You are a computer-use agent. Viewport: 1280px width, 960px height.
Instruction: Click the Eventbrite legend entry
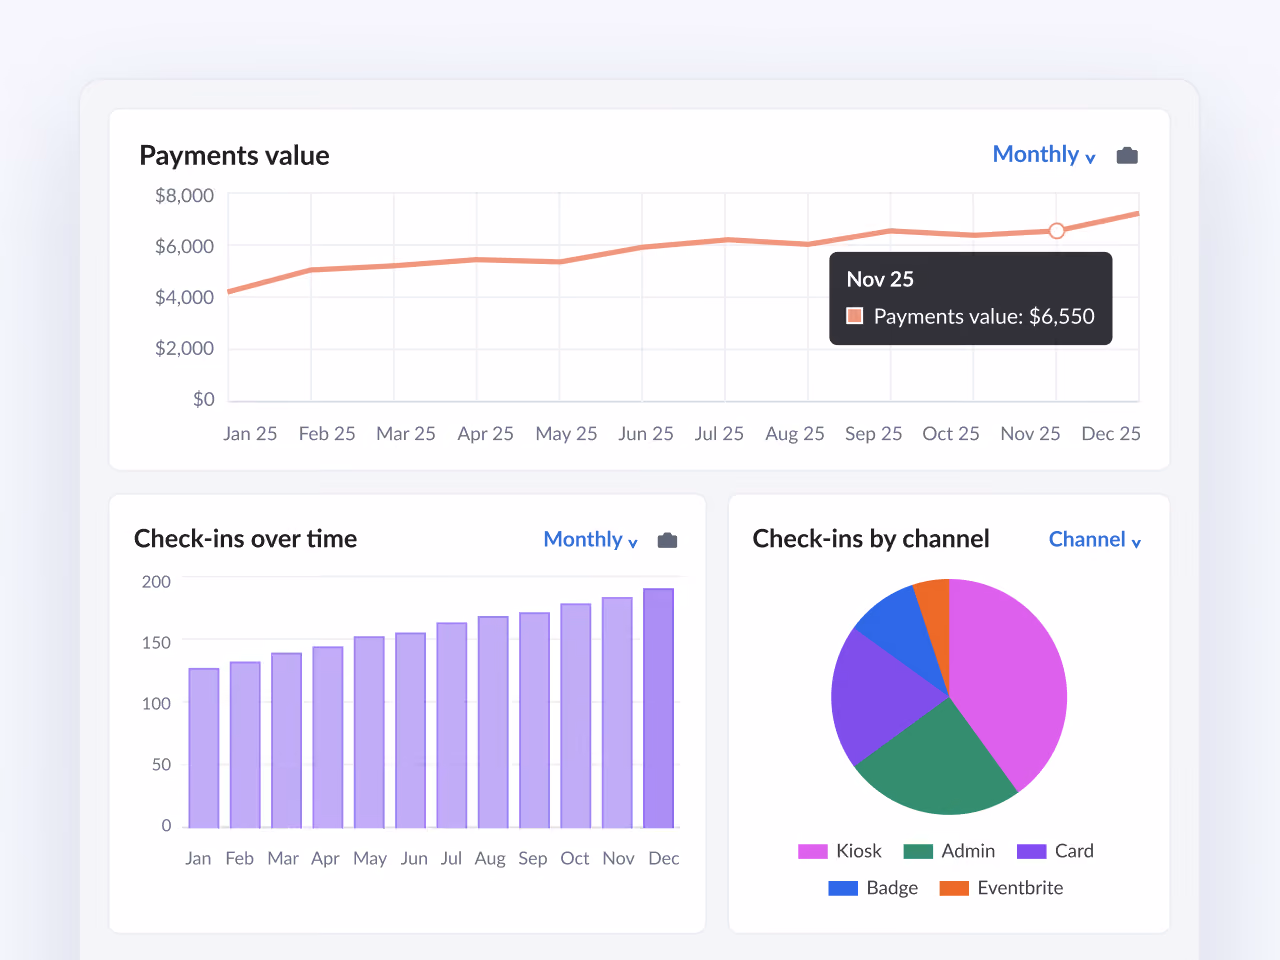1001,888
